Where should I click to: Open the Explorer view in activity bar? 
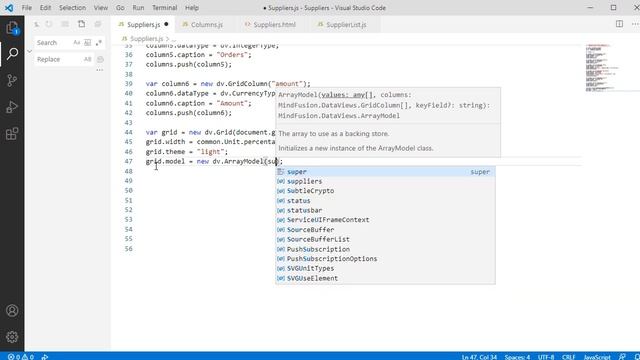[12, 28]
